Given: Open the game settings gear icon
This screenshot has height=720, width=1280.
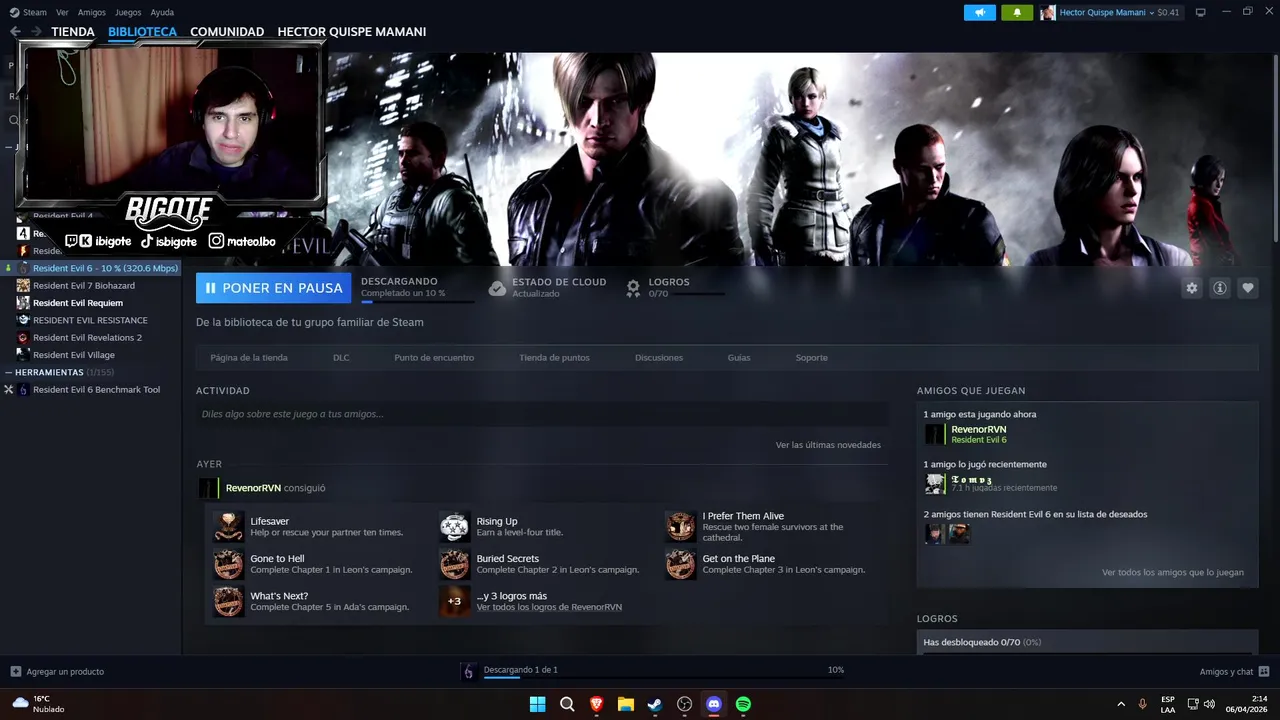Looking at the screenshot, I should click(x=1191, y=288).
